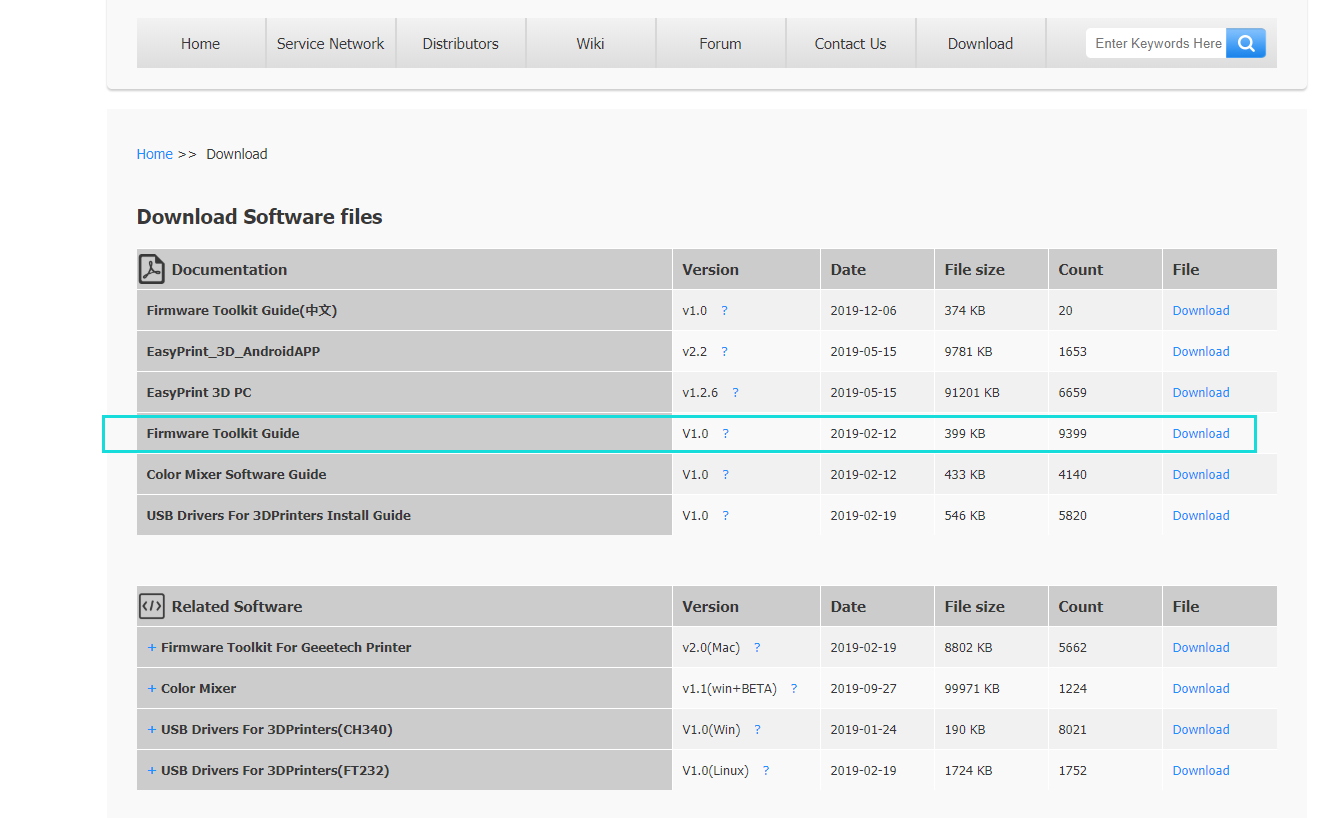Click the question mark next to V1.0(Linux)
The image size is (1320, 818).
click(766, 771)
